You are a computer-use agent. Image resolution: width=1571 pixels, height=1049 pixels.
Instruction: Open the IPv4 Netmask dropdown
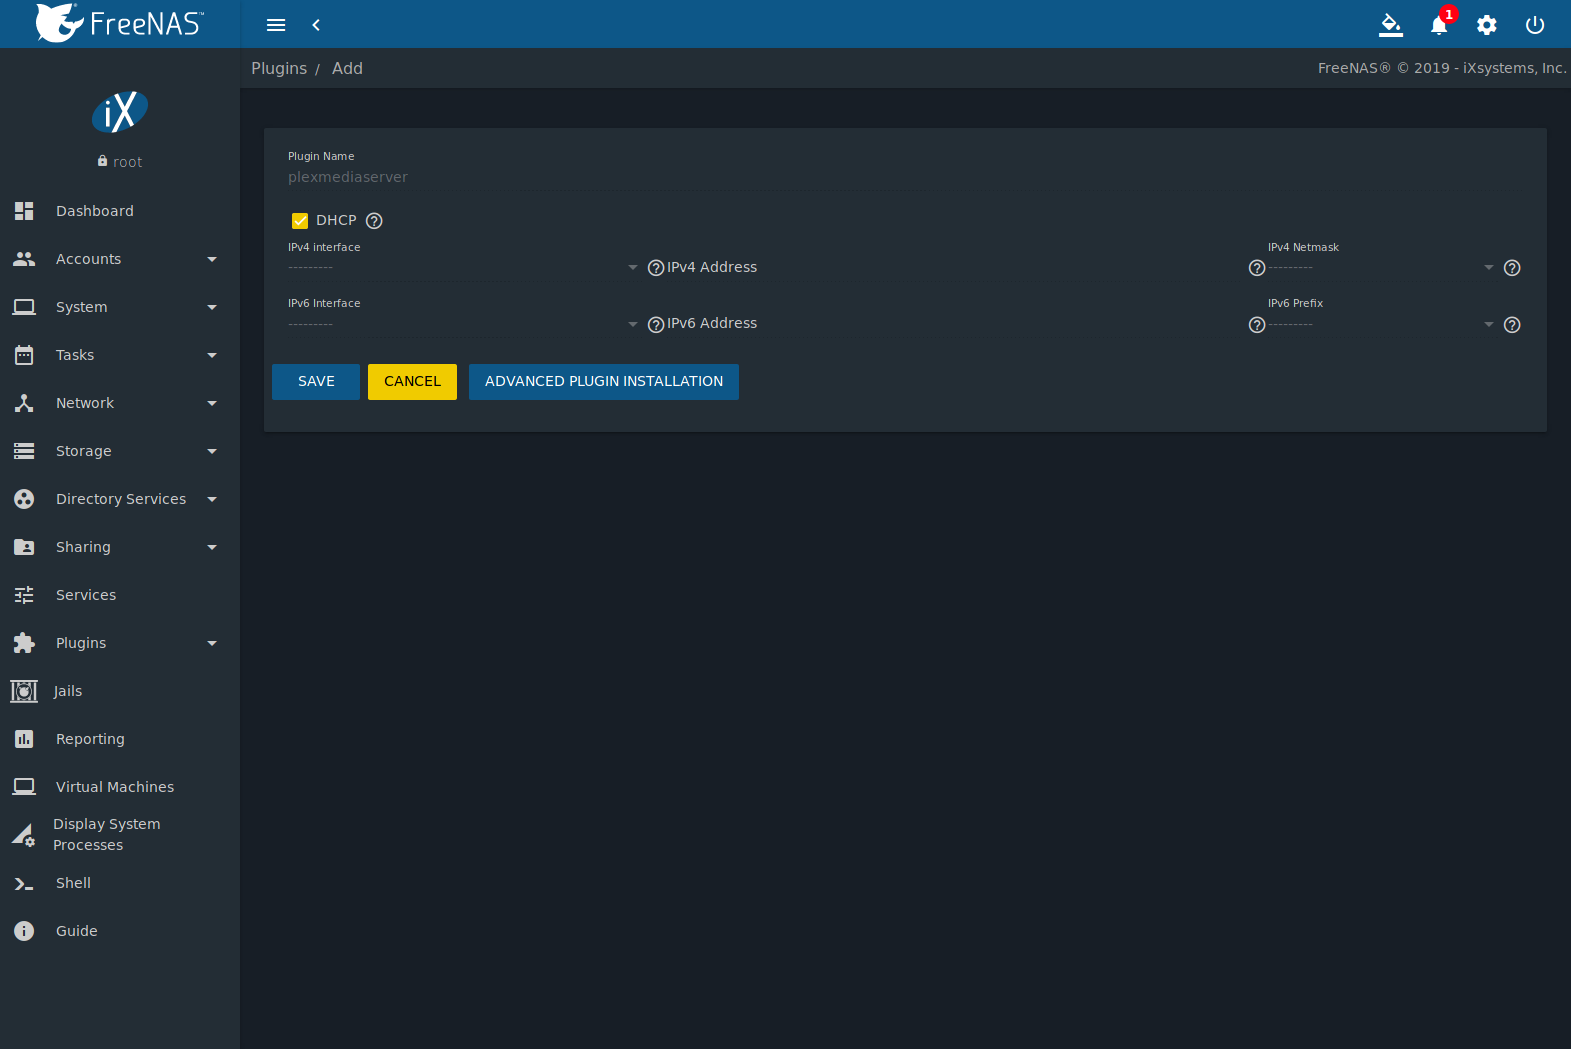tap(1381, 268)
